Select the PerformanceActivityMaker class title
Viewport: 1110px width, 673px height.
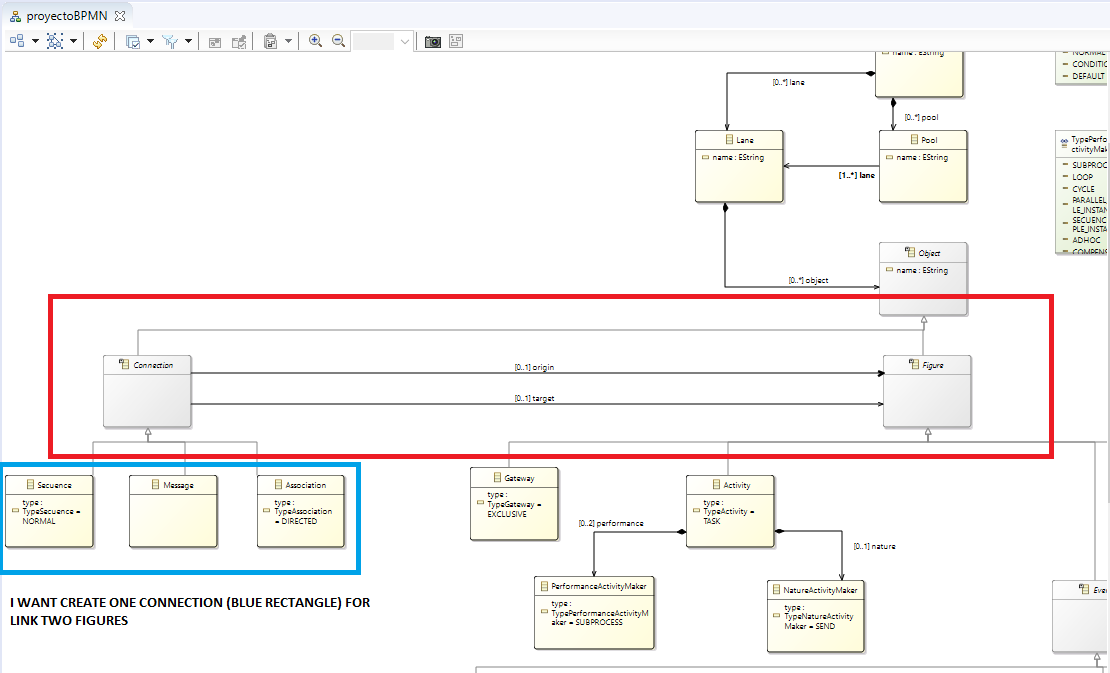click(598, 587)
